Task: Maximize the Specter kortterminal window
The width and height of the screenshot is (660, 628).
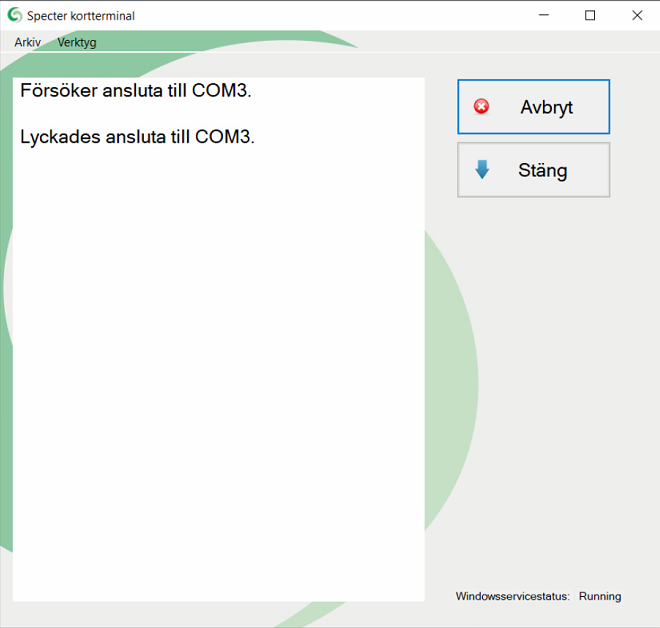Action: click(x=590, y=15)
